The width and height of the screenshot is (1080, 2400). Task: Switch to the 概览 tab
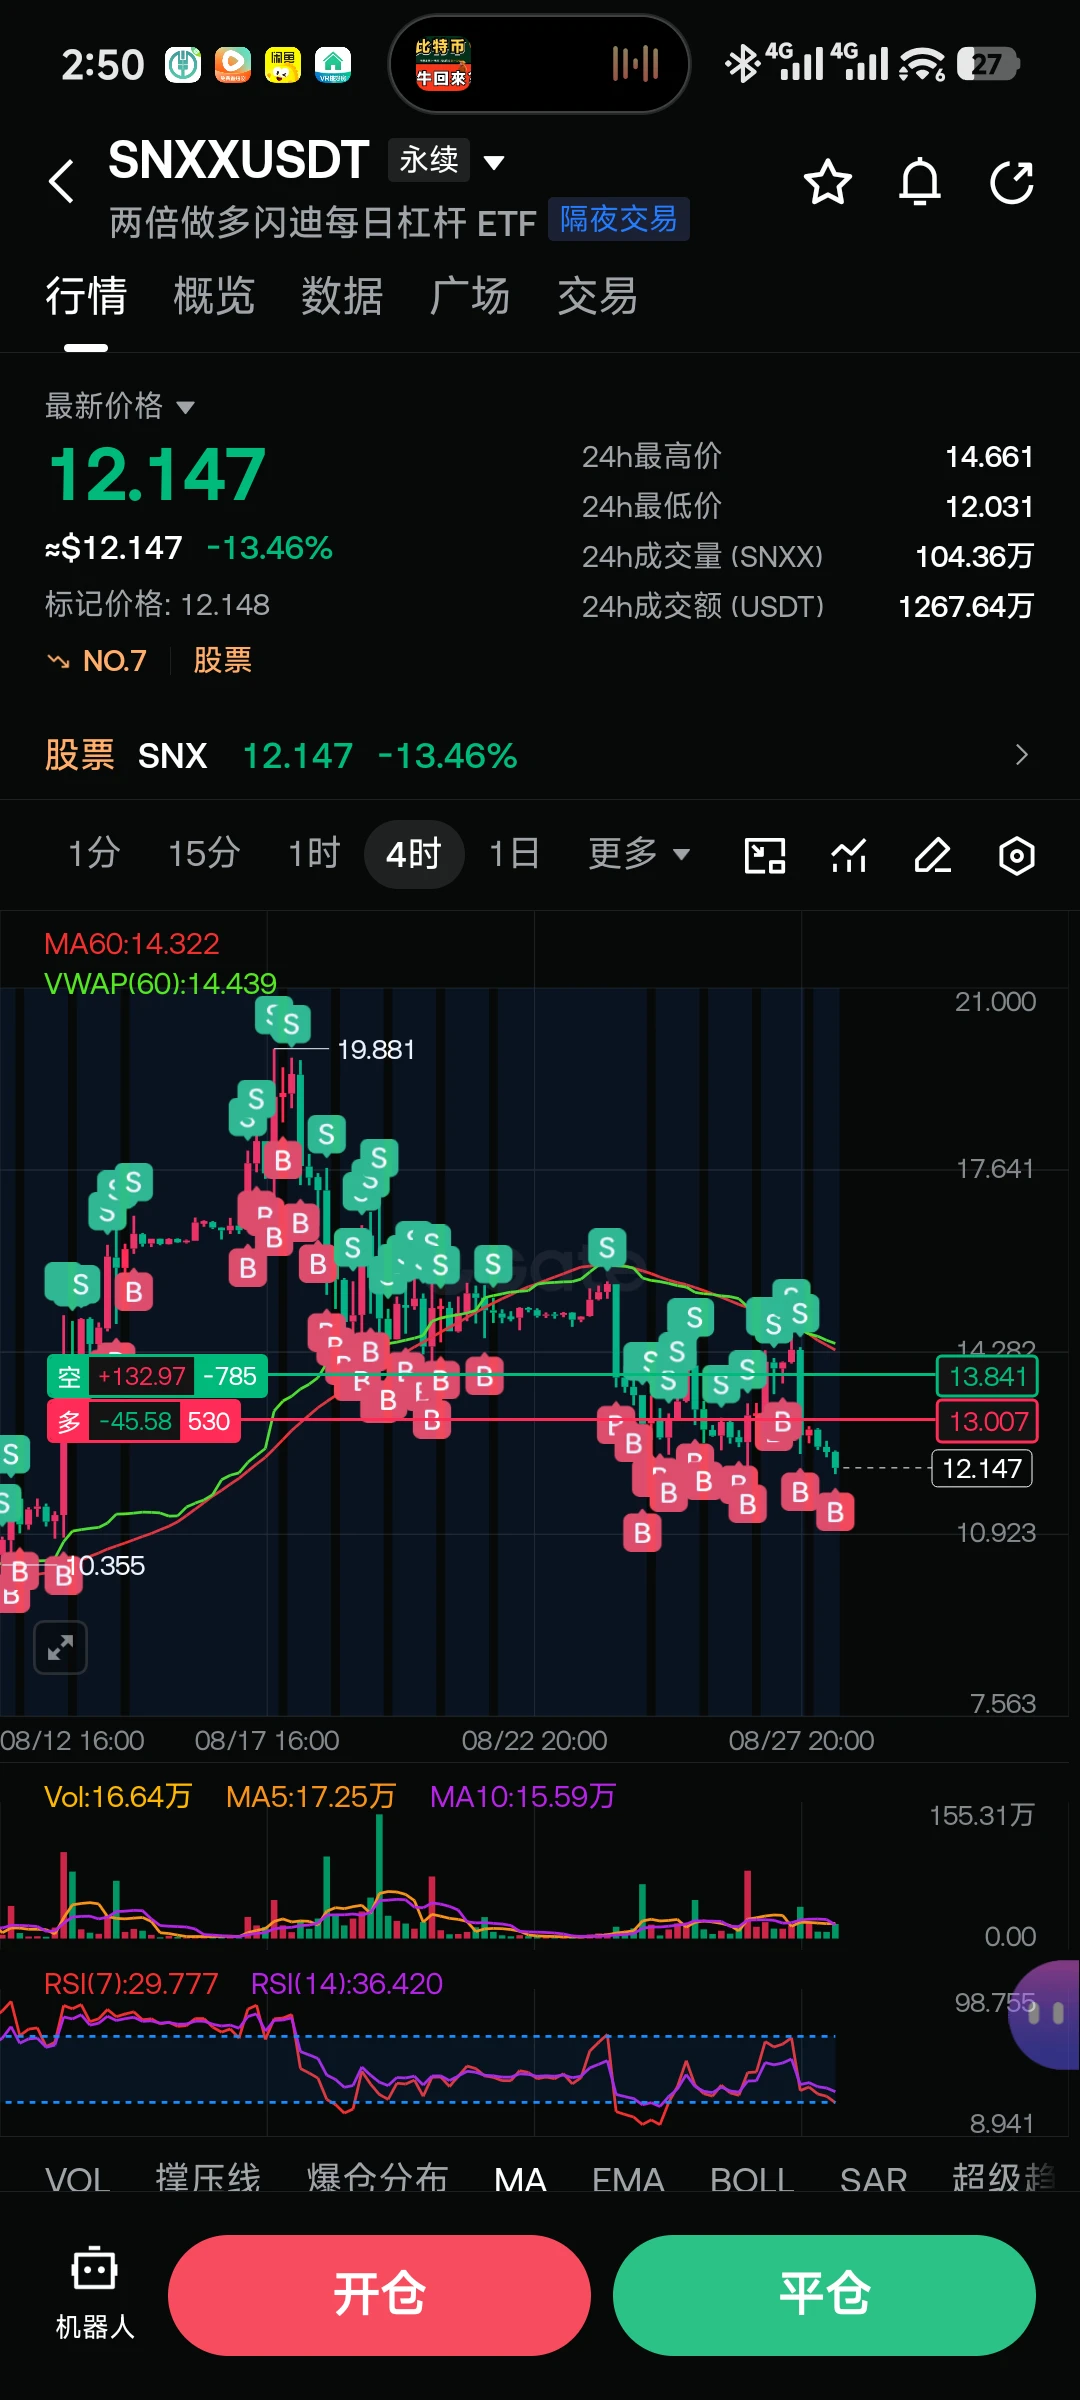(214, 296)
